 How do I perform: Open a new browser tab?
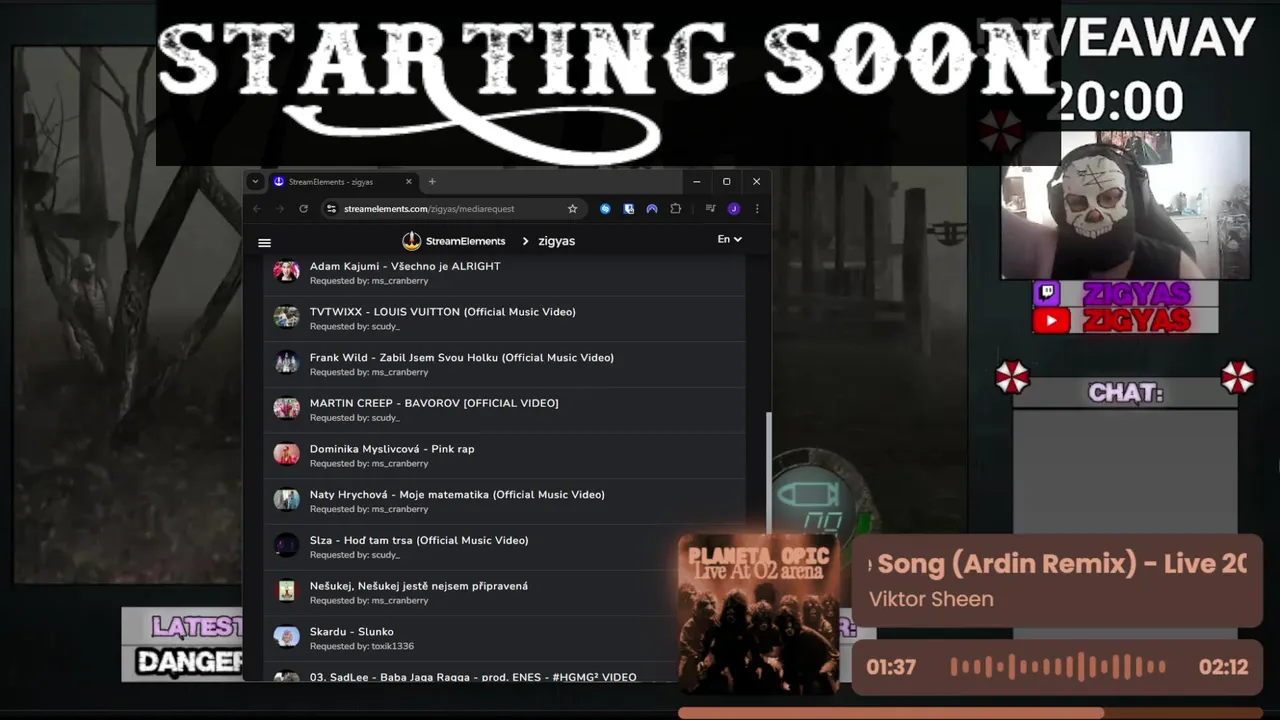[432, 182]
